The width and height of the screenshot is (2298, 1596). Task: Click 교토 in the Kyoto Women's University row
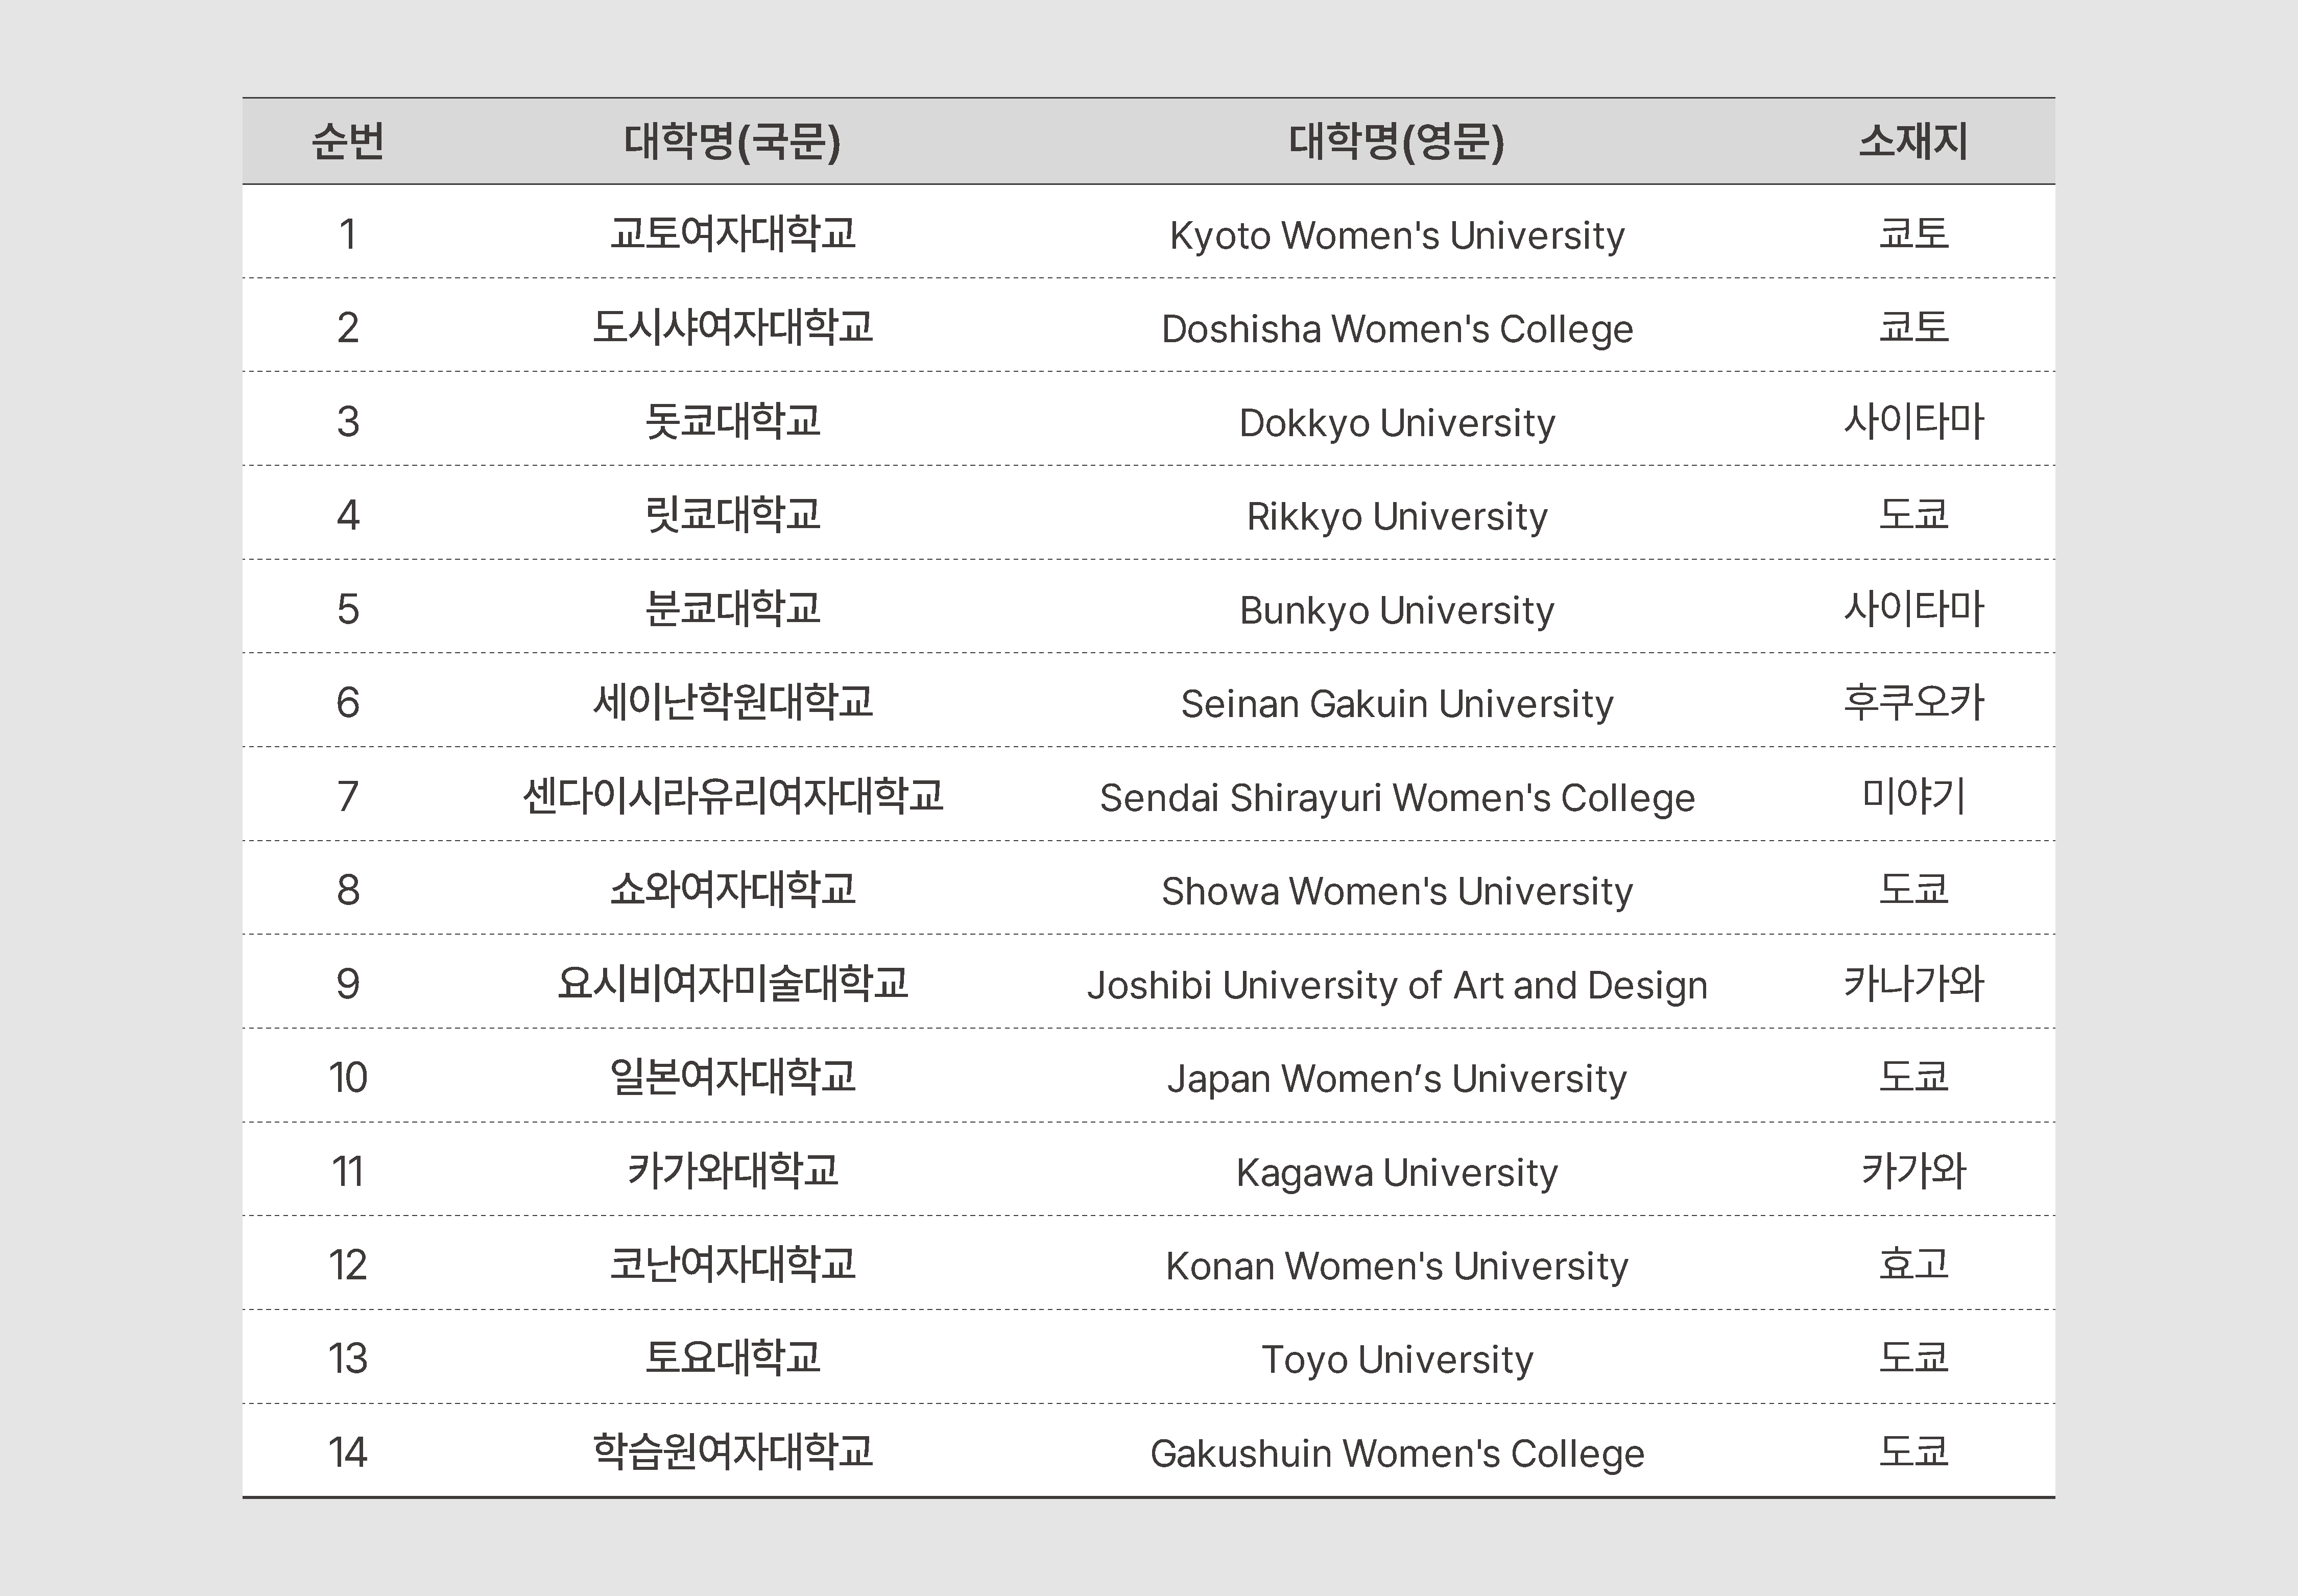(1913, 234)
